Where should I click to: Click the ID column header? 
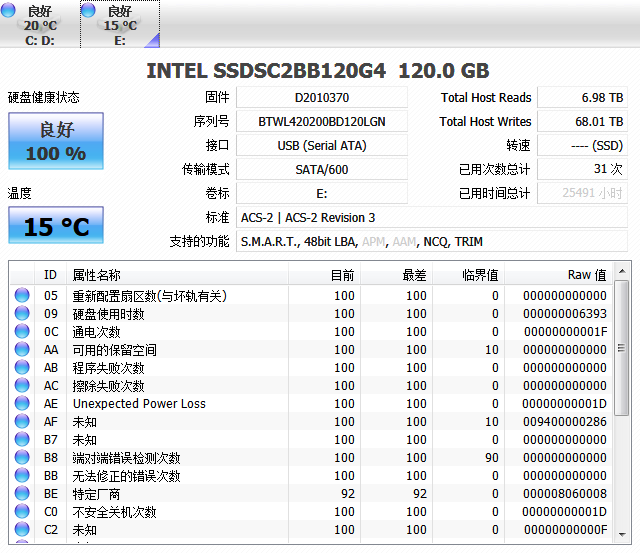pos(50,275)
